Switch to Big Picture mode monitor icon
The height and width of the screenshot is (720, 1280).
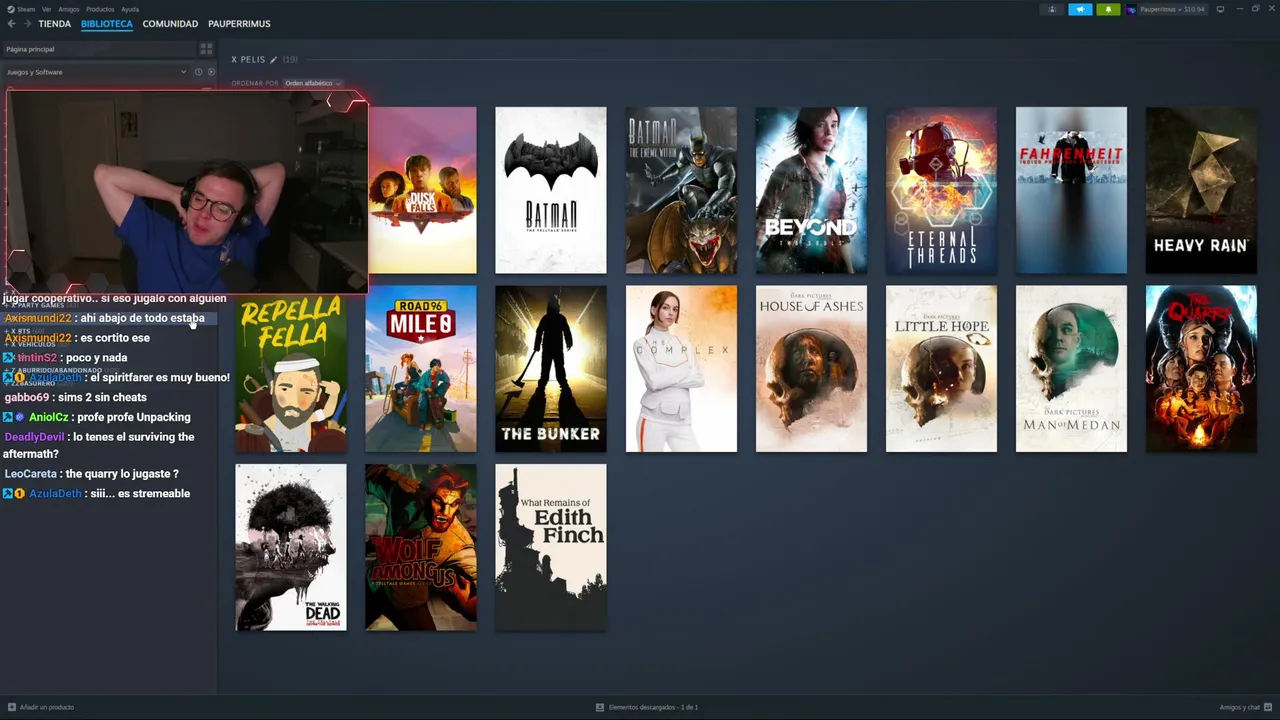(1220, 9)
